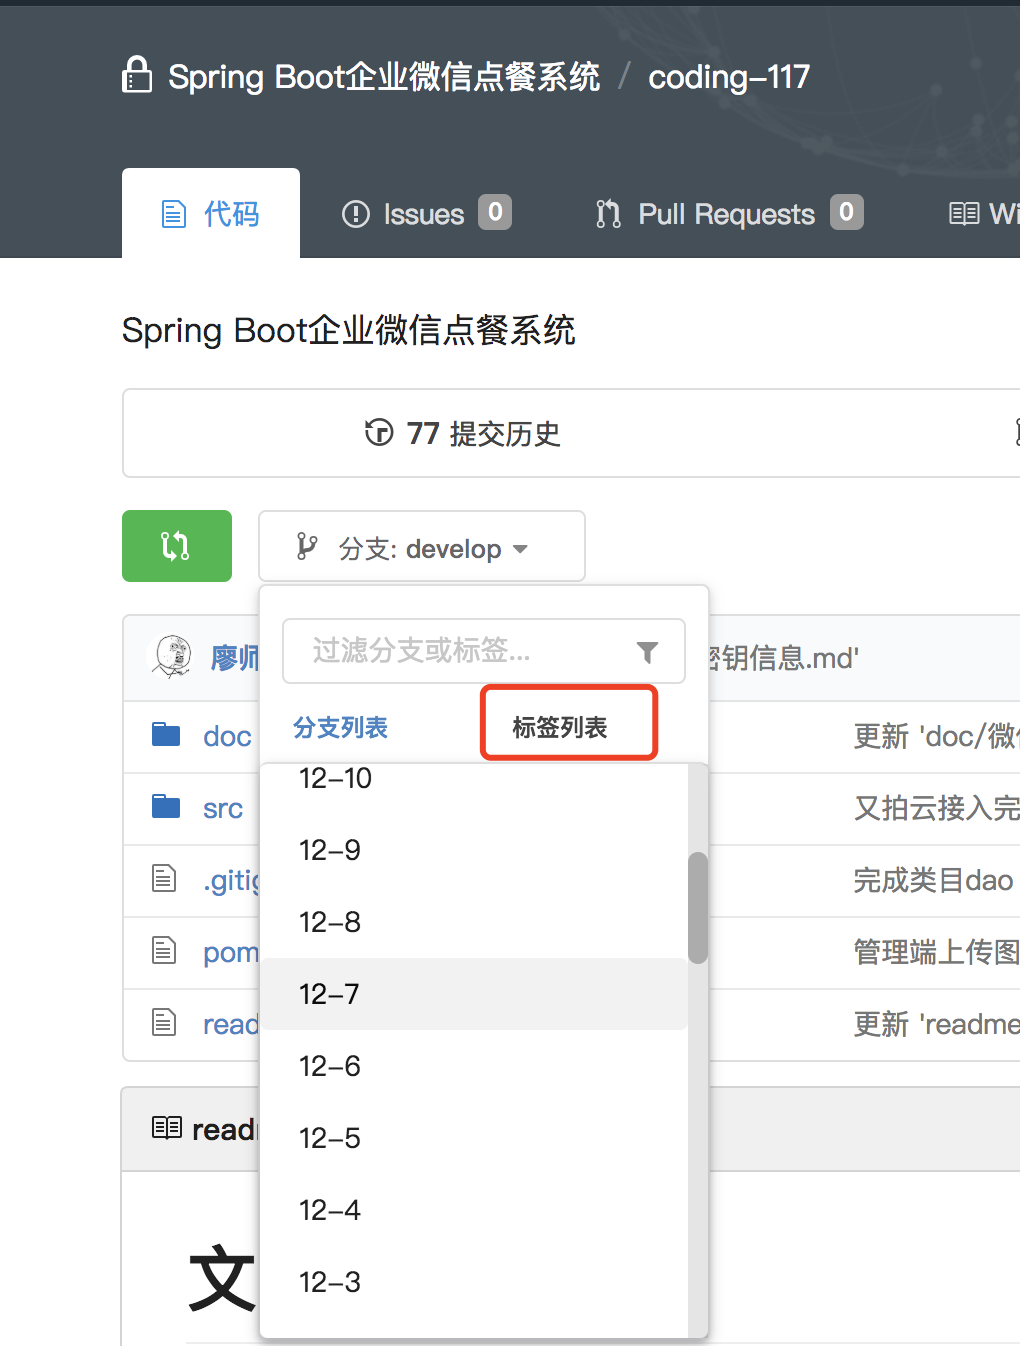Screen dimensions: 1020x1346
Task: Click the green compare branches button
Action: tap(177, 546)
